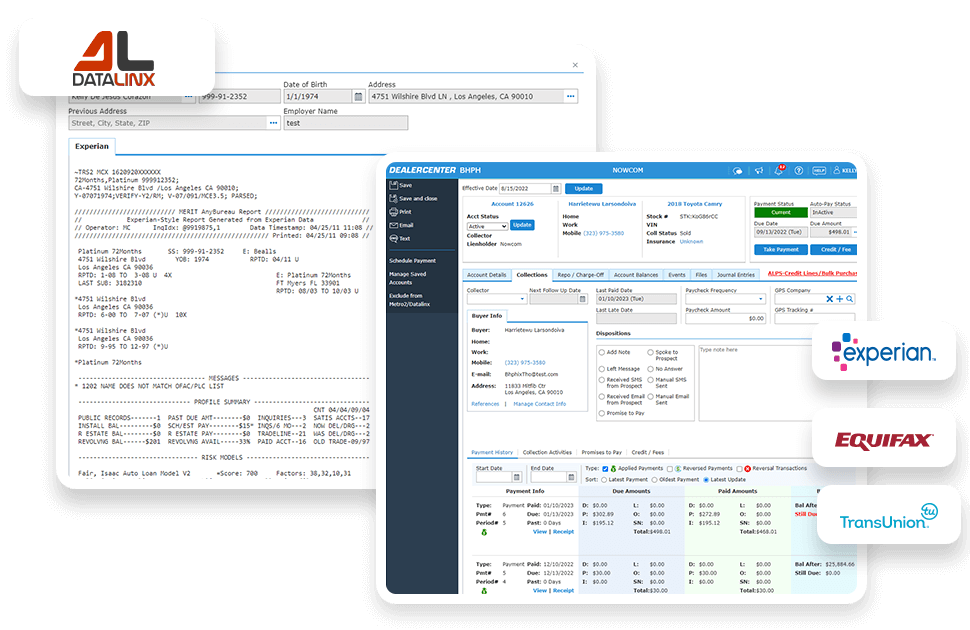970x630 pixels.
Task: Click Update beside Acct Status dropdown
Action: pyautogui.click(x=522, y=225)
